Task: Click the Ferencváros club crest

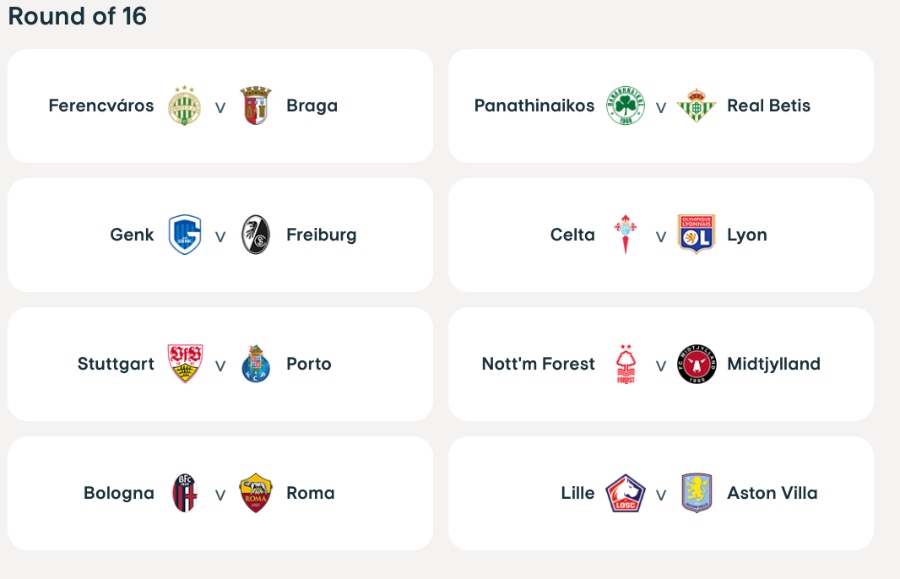Action: coord(185,106)
